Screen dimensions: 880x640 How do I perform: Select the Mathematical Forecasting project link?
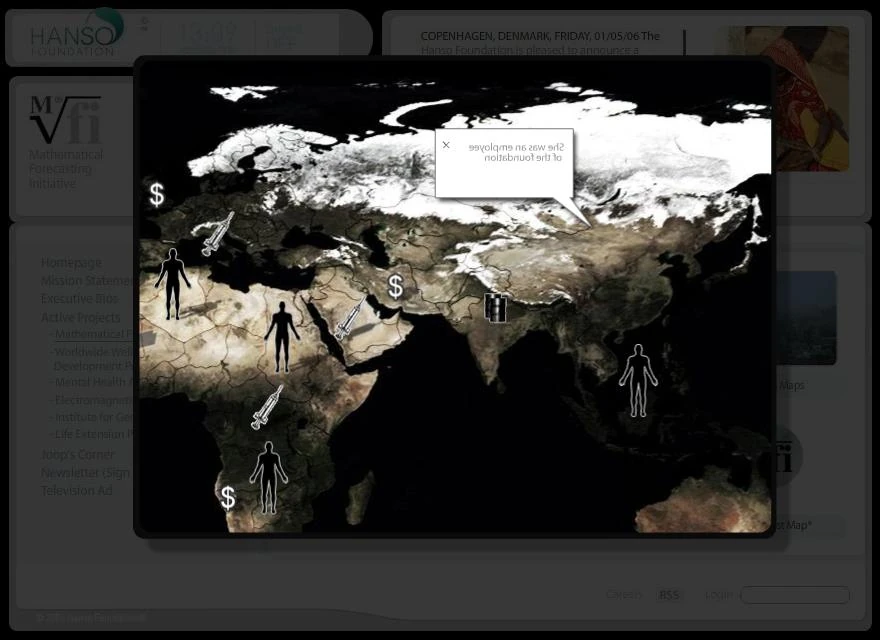click(94, 334)
